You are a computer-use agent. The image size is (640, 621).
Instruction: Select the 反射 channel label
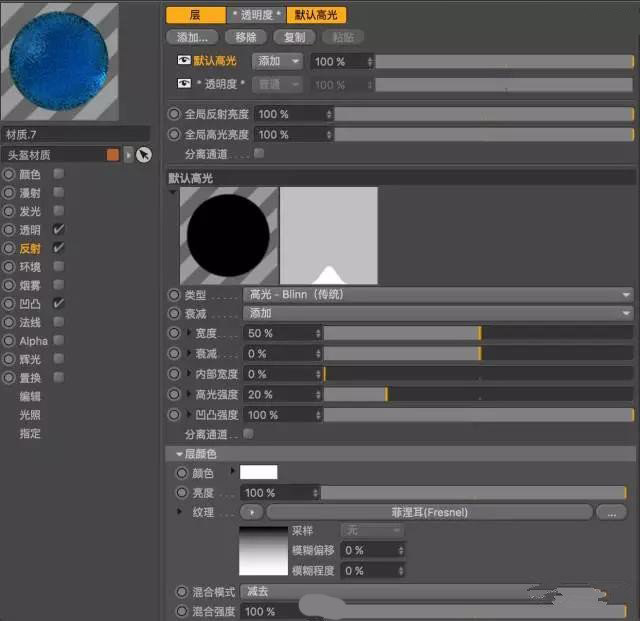pyautogui.click(x=30, y=248)
